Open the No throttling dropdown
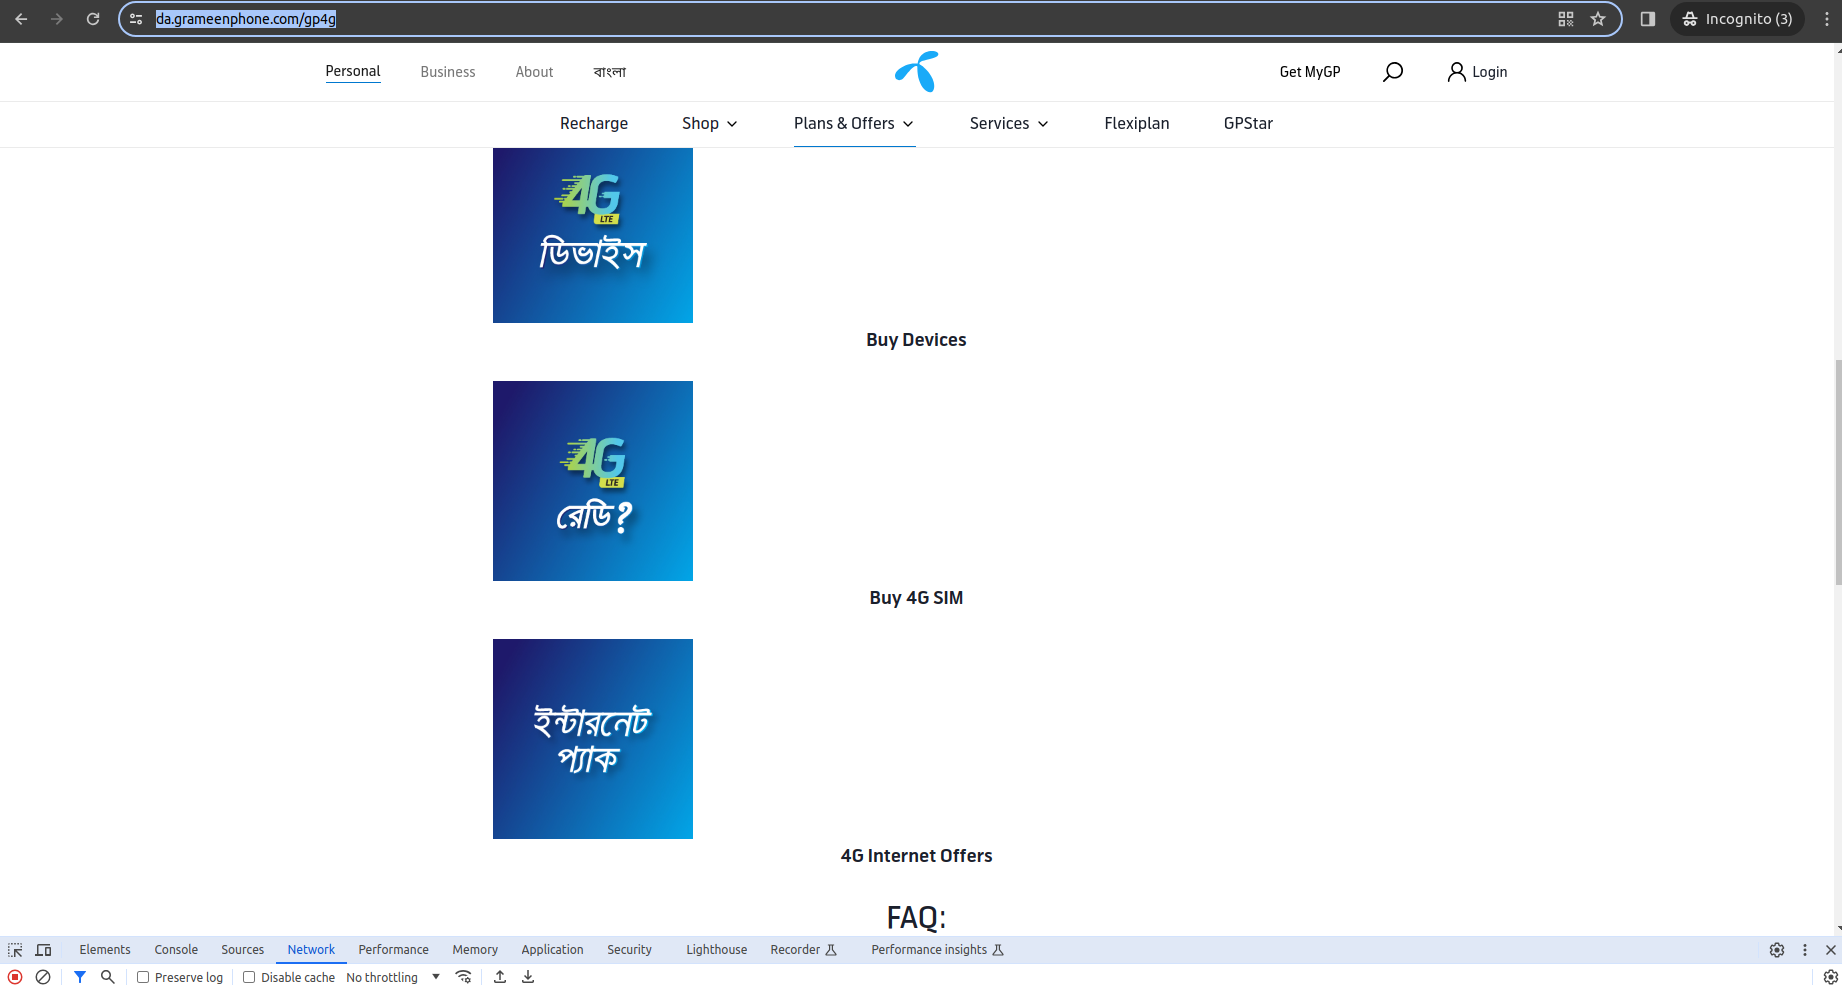Screen dimensions: 1842x990 pyautogui.click(x=393, y=977)
